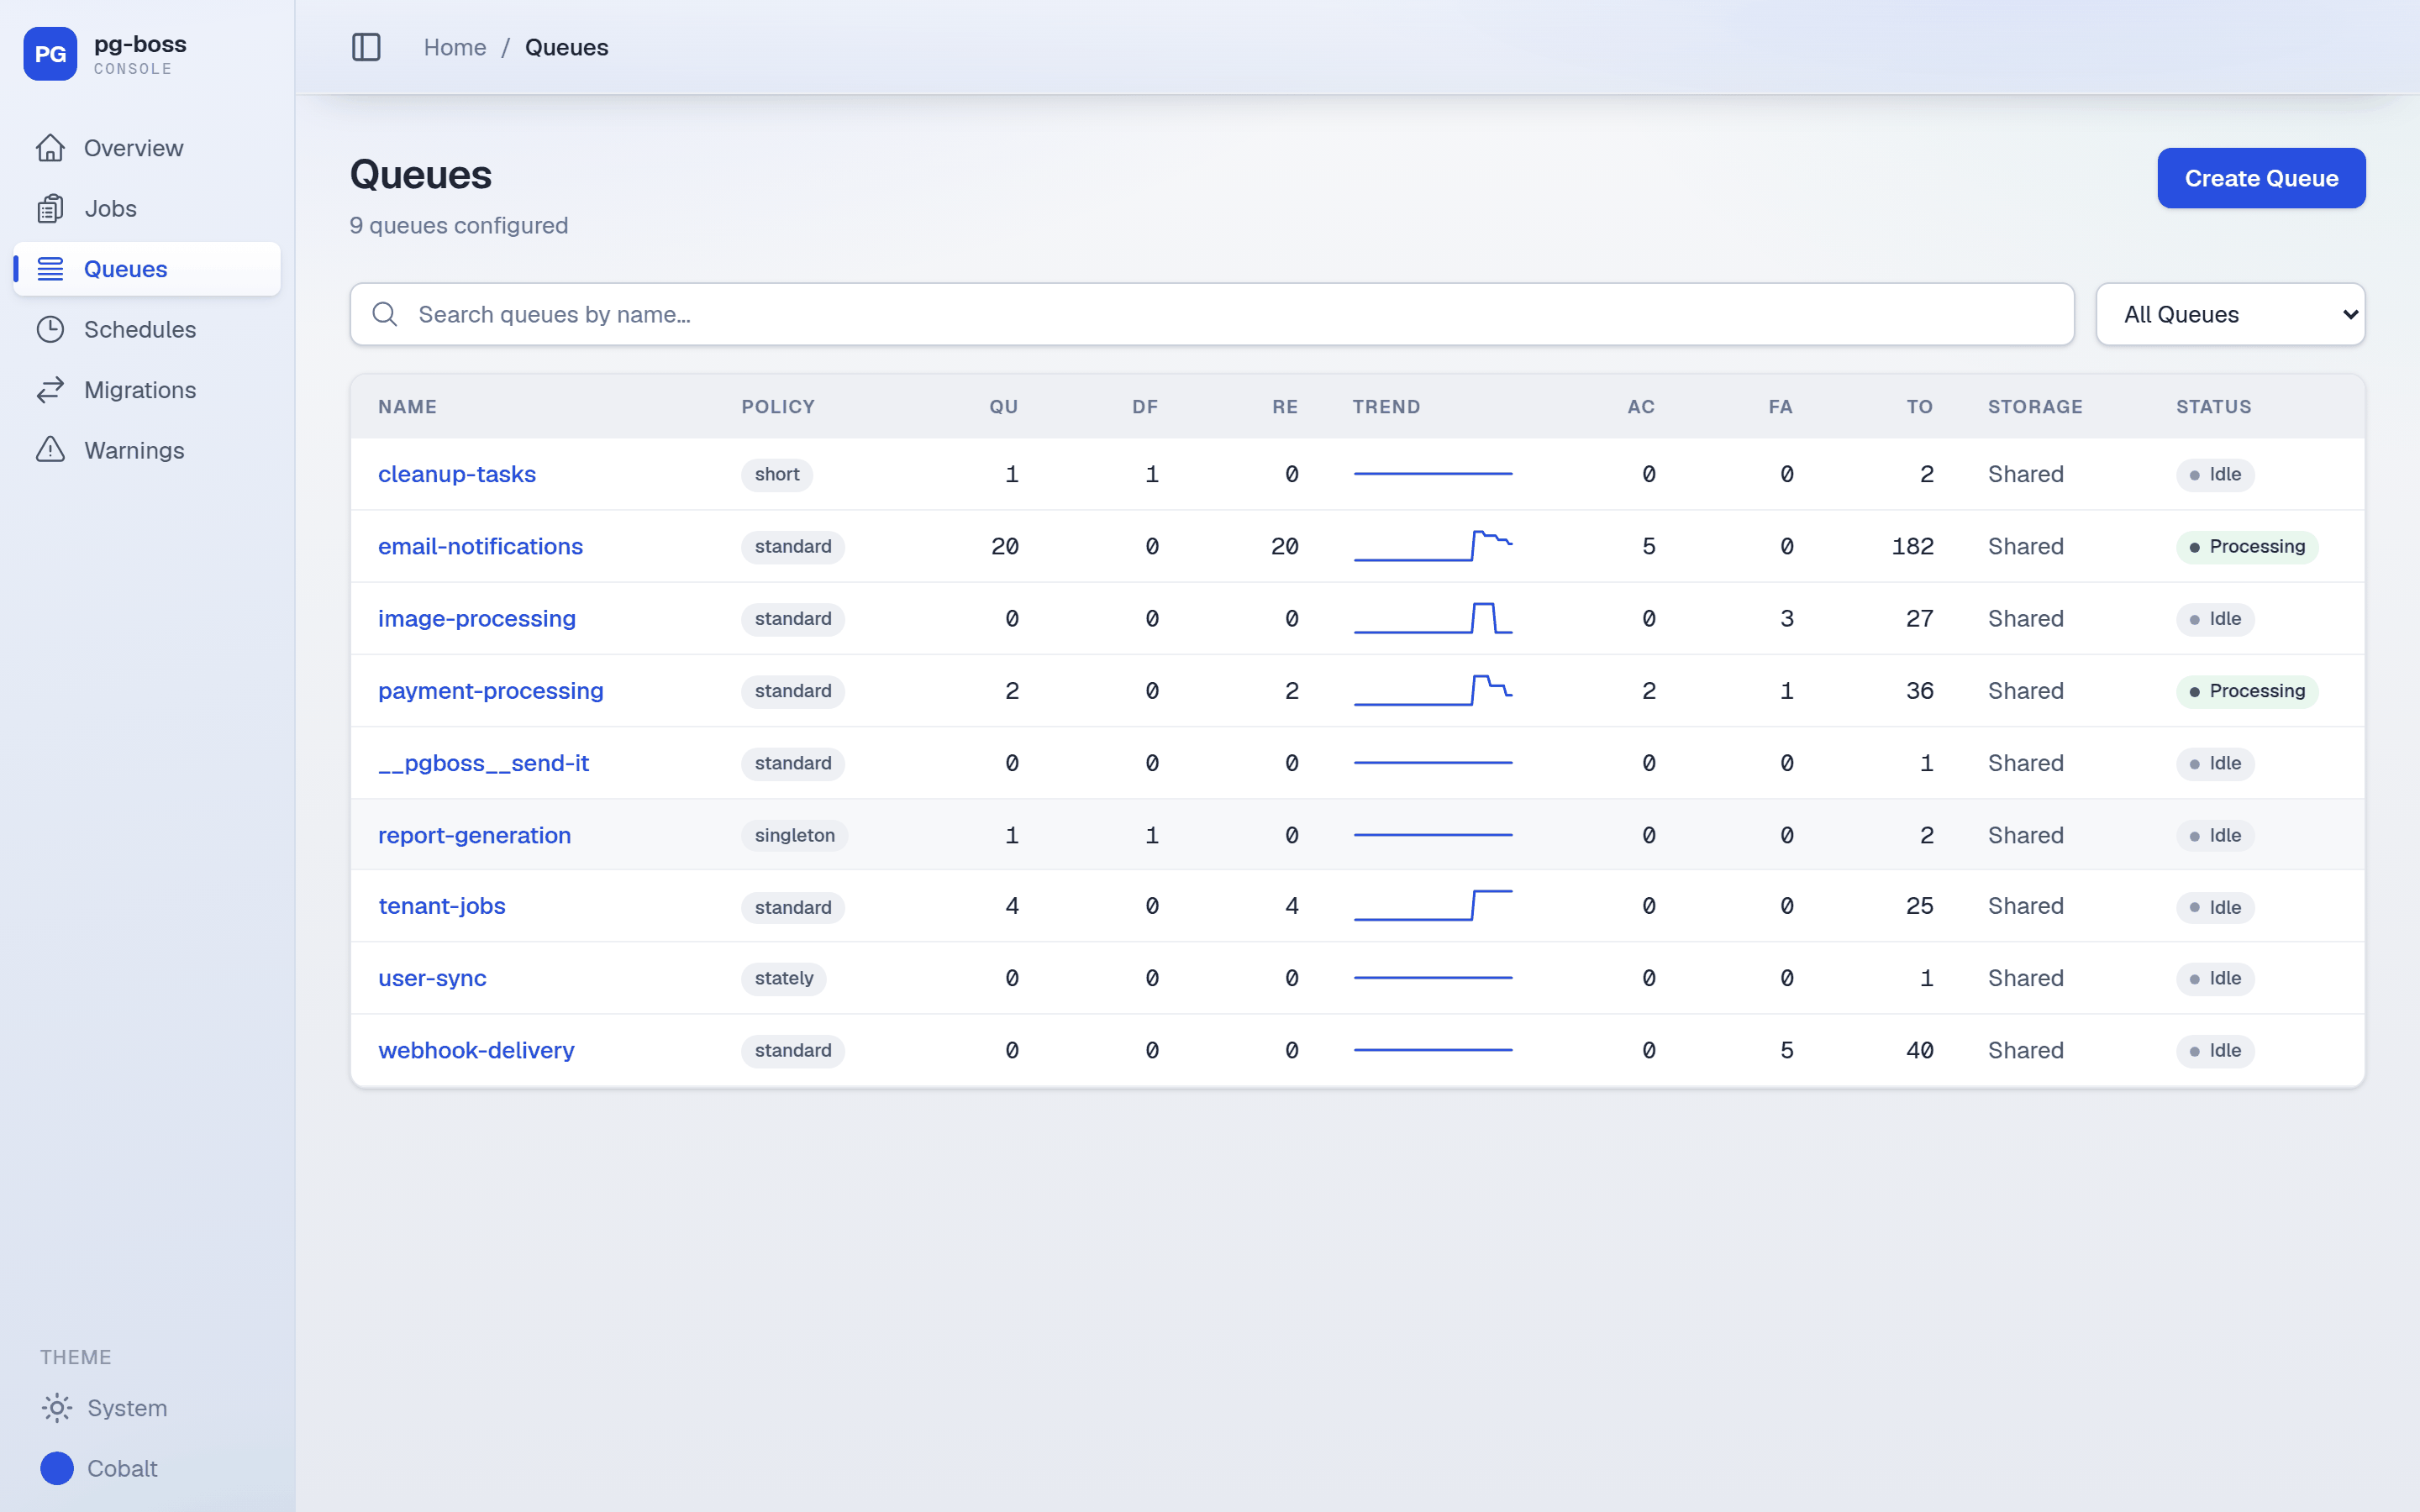Open the email-notifications queue
The width and height of the screenshot is (2420, 1512).
(480, 546)
